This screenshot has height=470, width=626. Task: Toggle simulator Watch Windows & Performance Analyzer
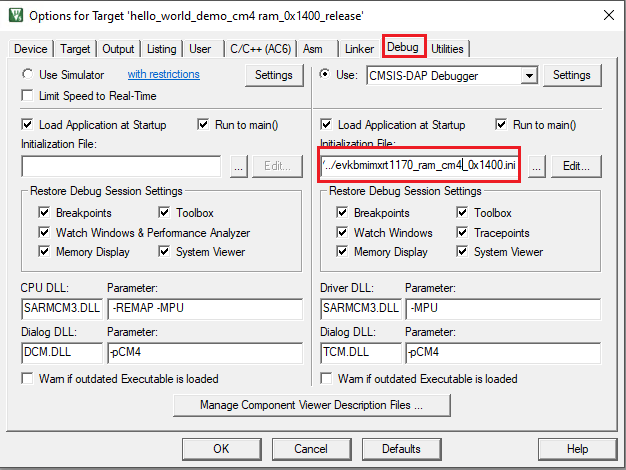pos(45,232)
